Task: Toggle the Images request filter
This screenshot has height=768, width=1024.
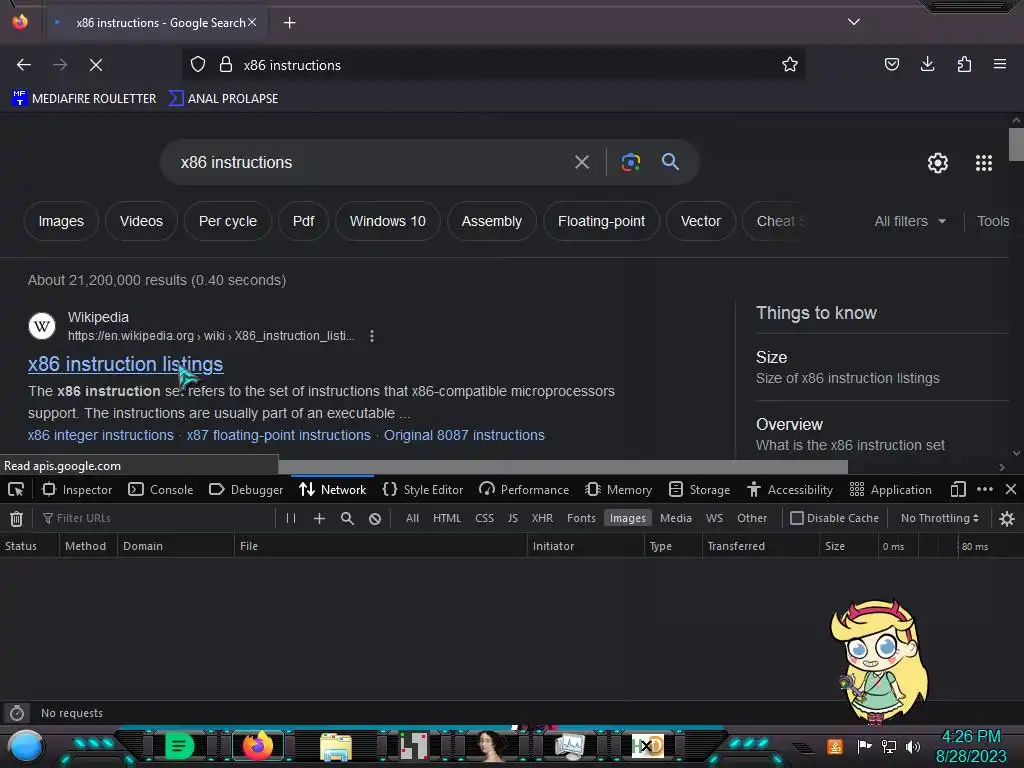Action: pos(628,518)
